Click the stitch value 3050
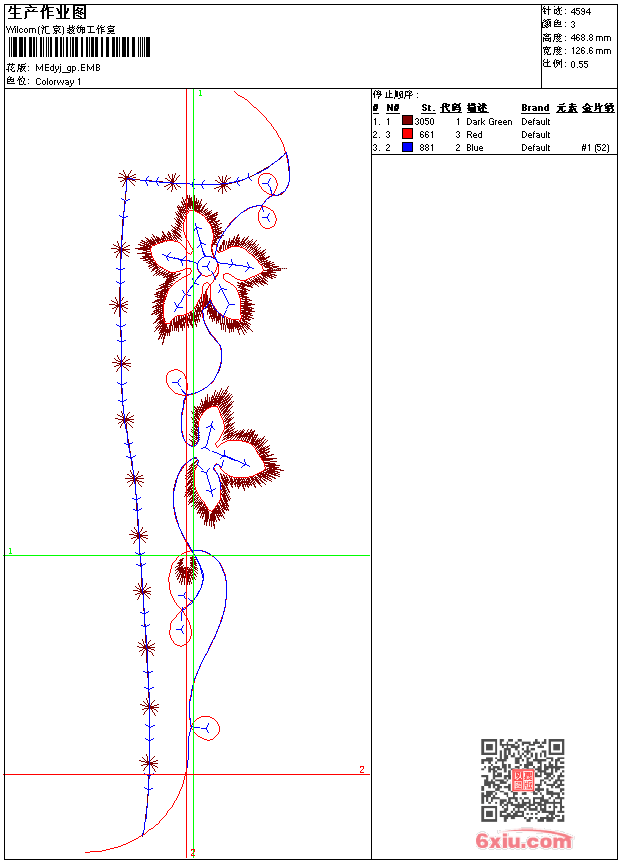Image resolution: width=620 pixels, height=860 pixels. click(424, 122)
